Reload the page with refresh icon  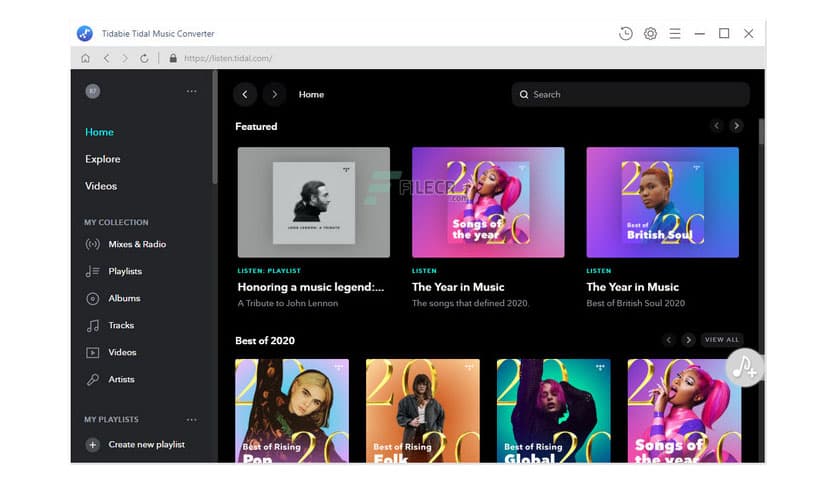tap(144, 58)
